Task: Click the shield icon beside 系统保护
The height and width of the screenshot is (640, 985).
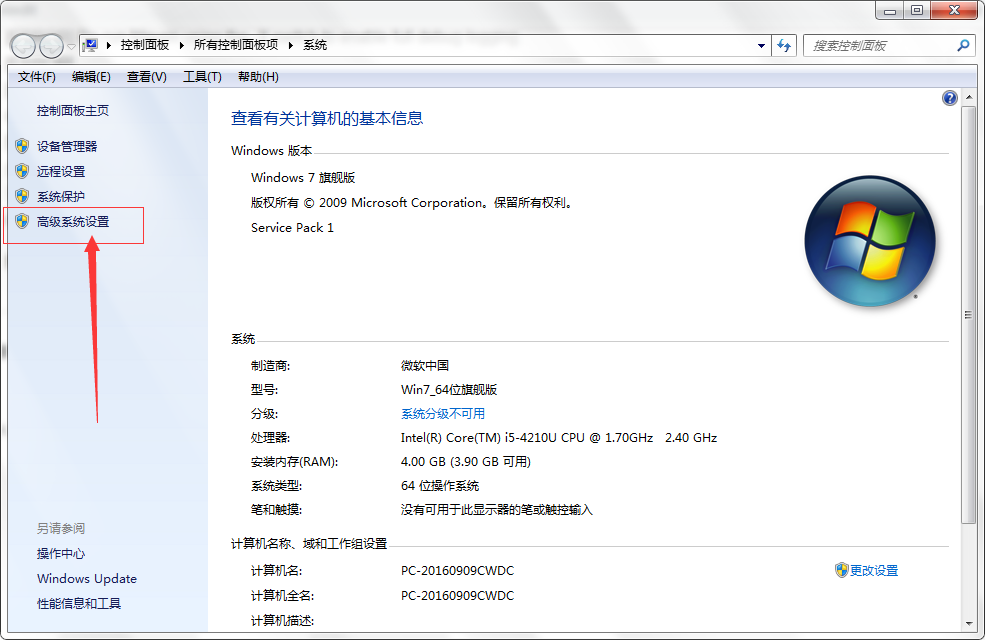Action: click(x=23, y=196)
